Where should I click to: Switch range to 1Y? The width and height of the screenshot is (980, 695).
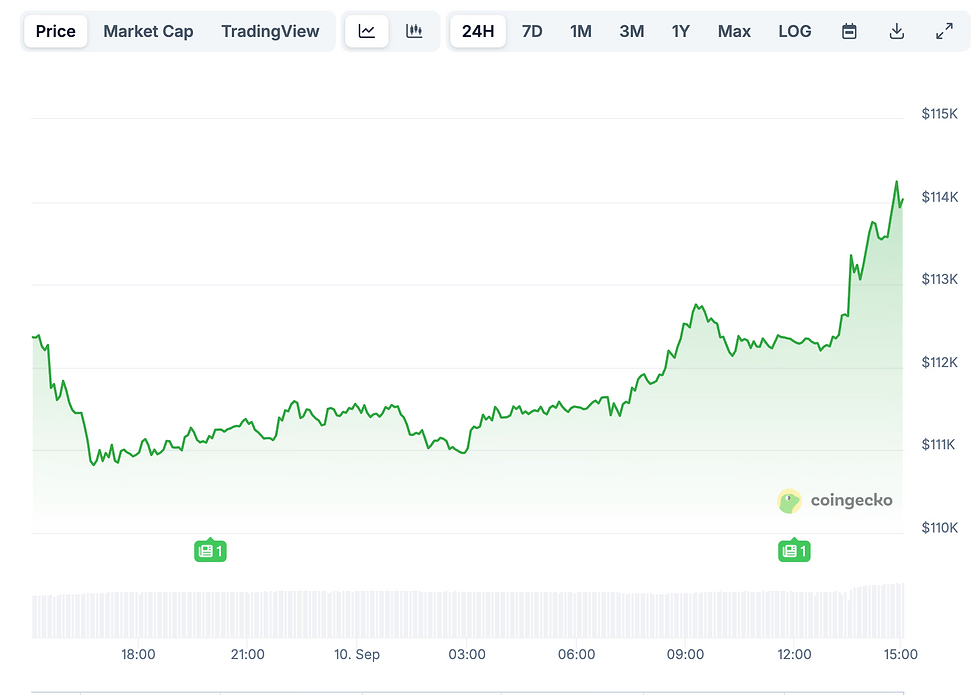tap(680, 31)
